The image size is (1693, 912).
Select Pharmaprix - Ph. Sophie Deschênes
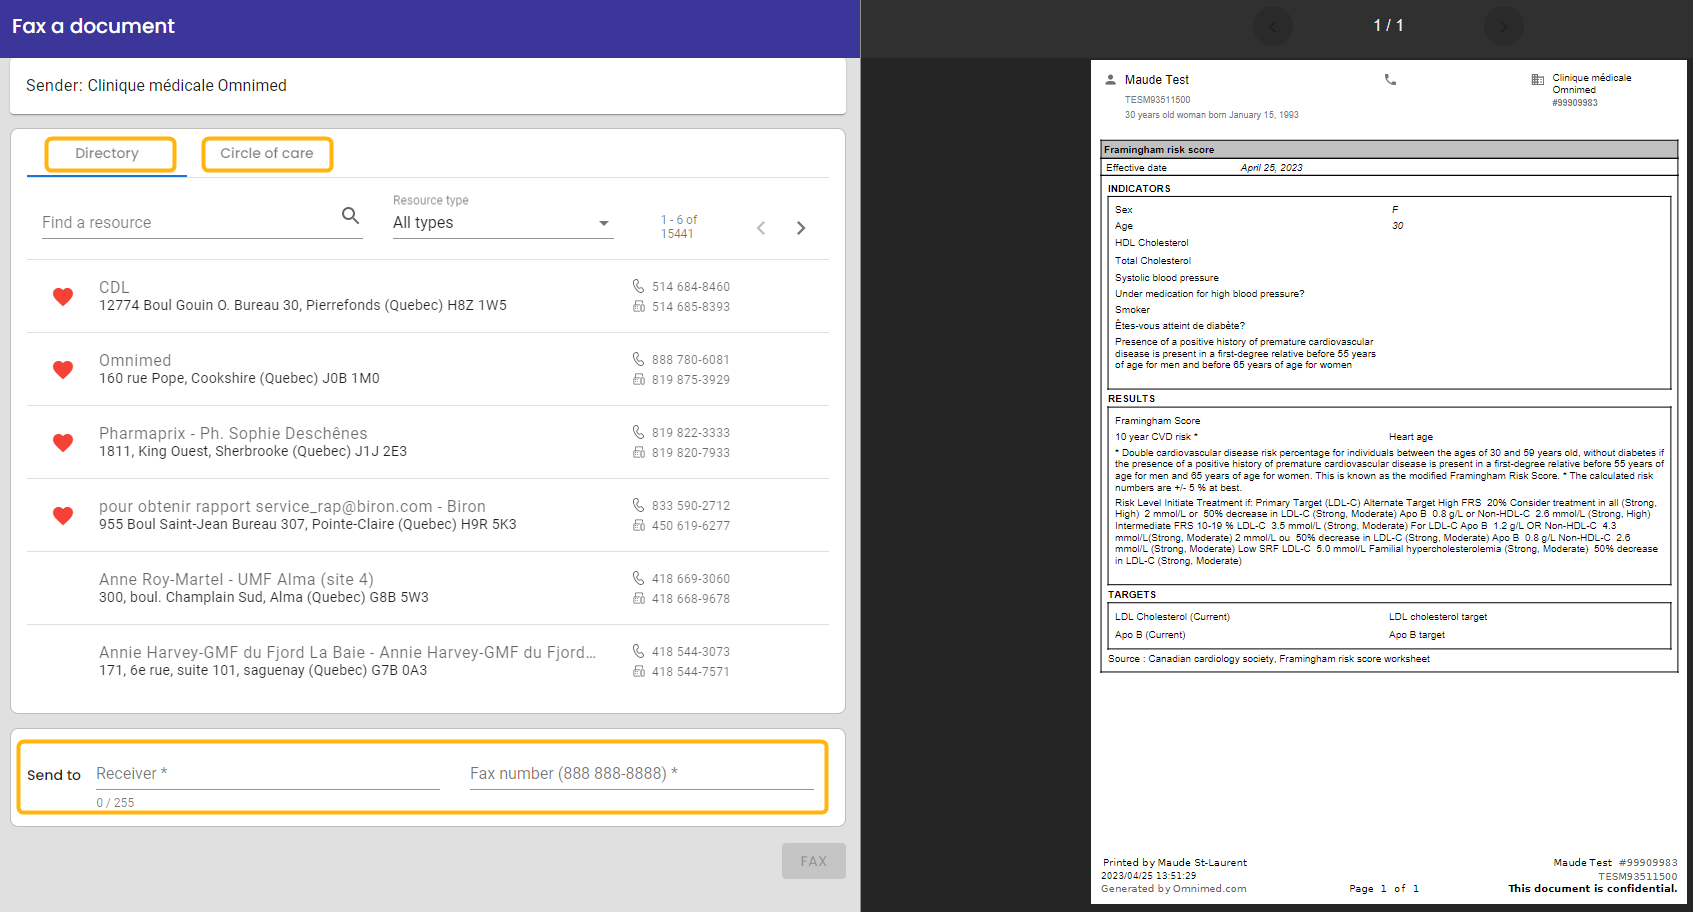(x=428, y=442)
